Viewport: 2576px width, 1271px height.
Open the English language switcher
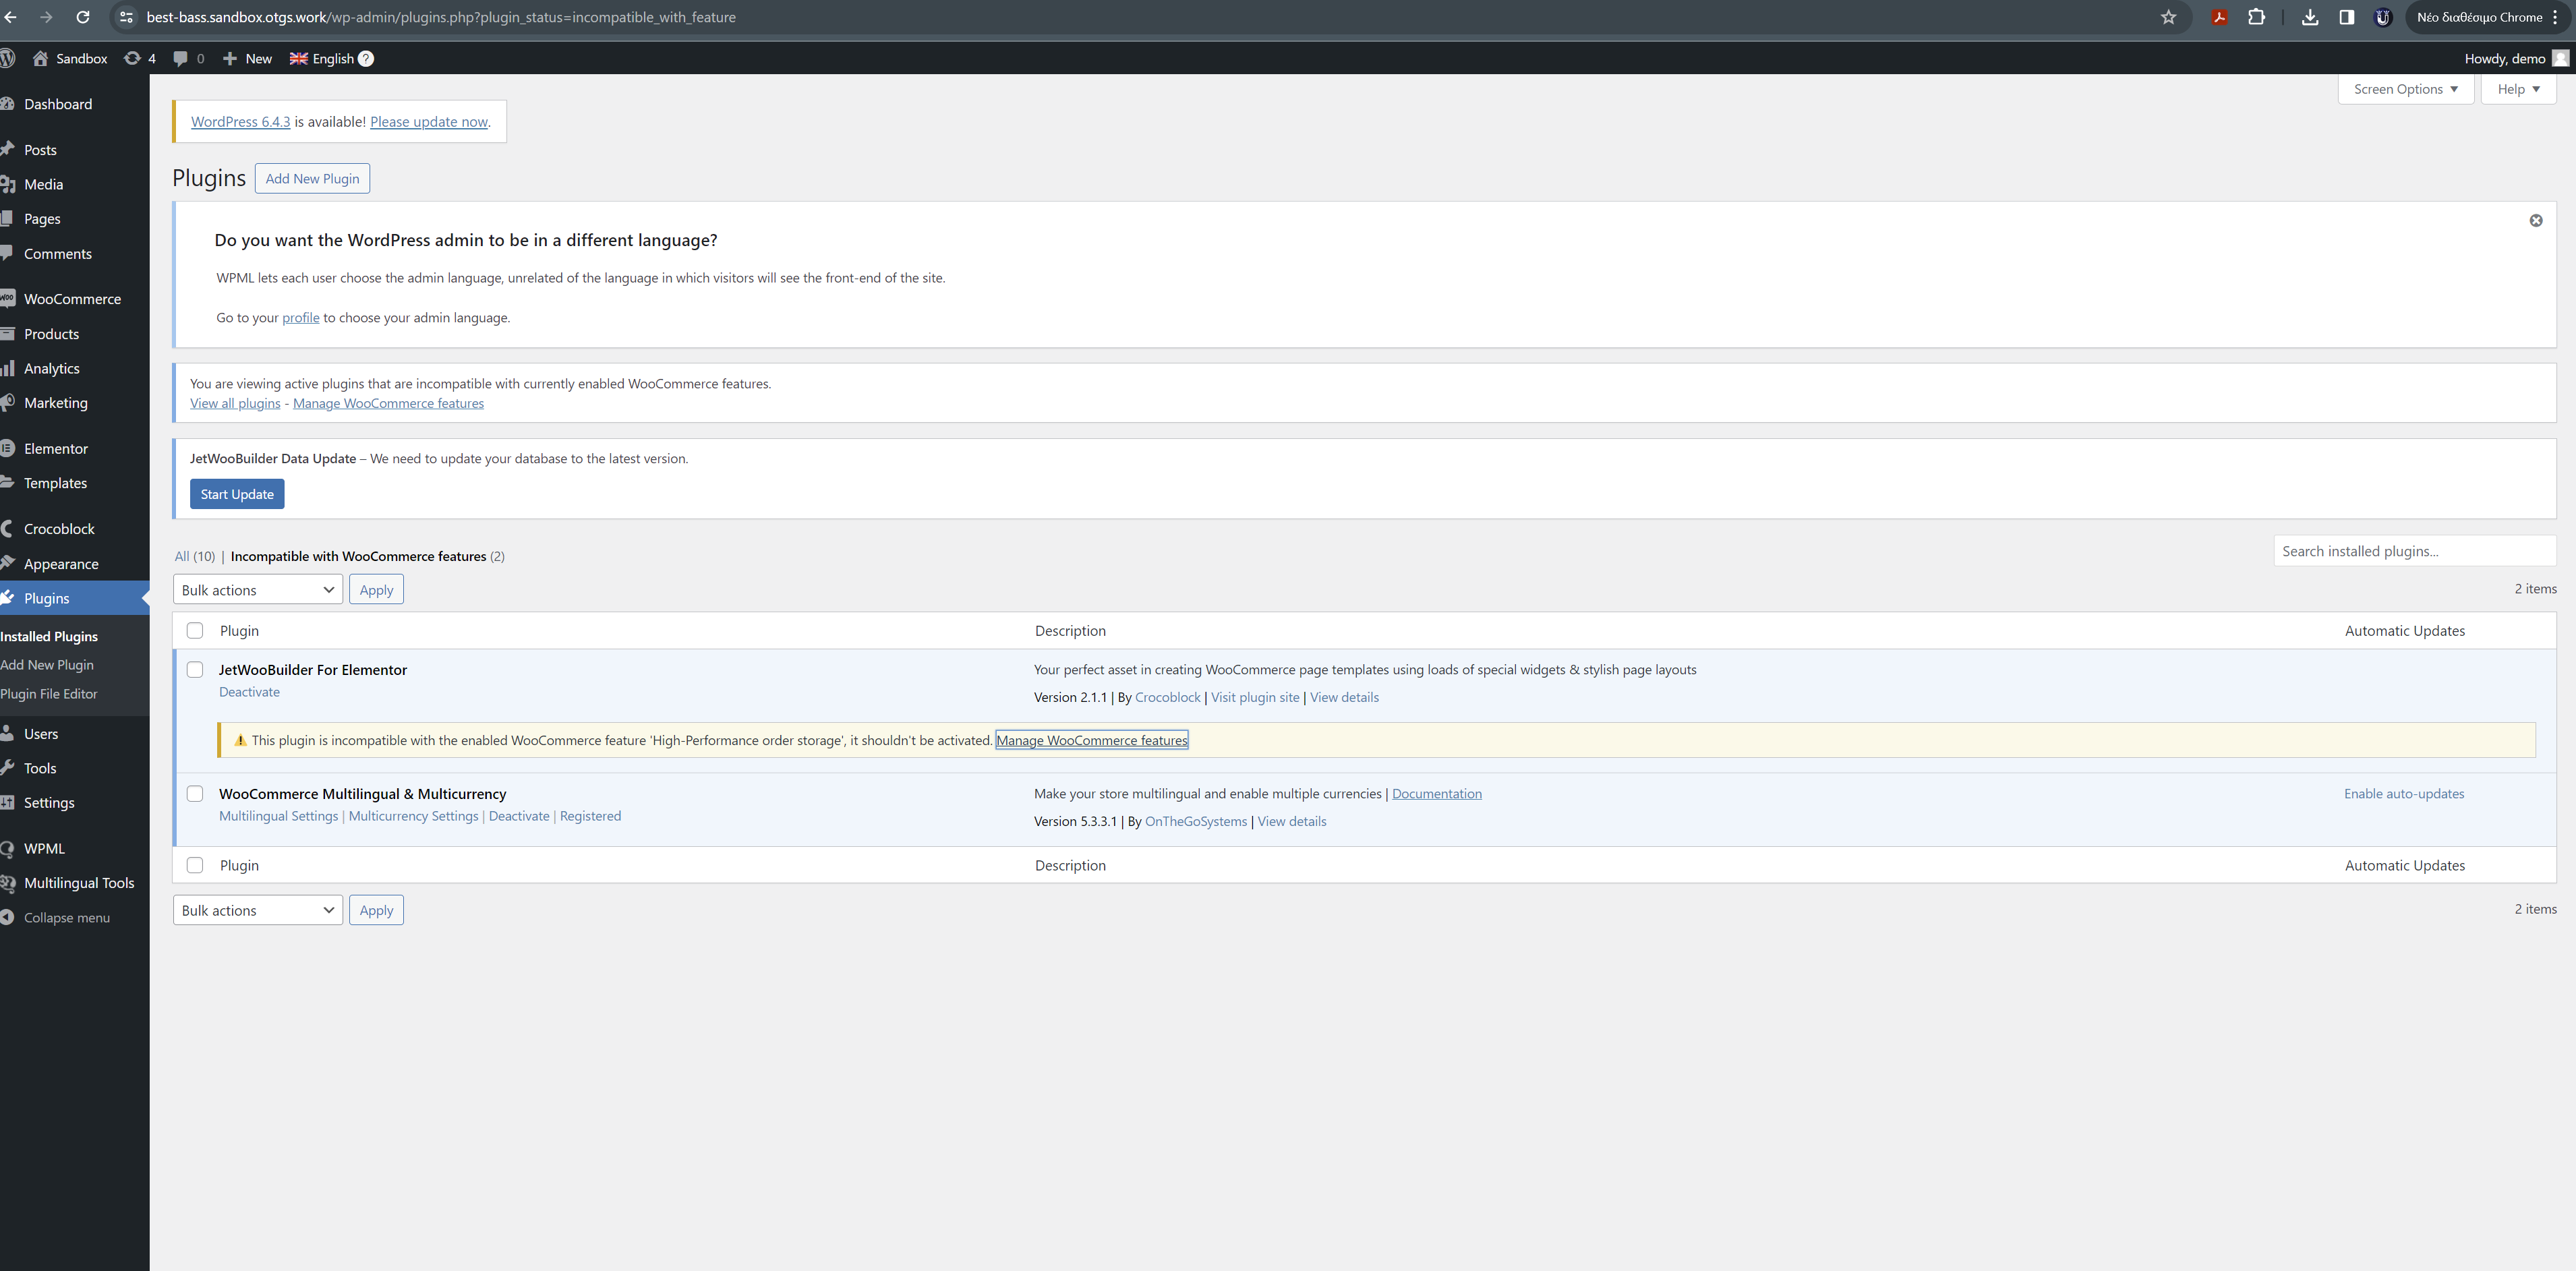pyautogui.click(x=322, y=58)
